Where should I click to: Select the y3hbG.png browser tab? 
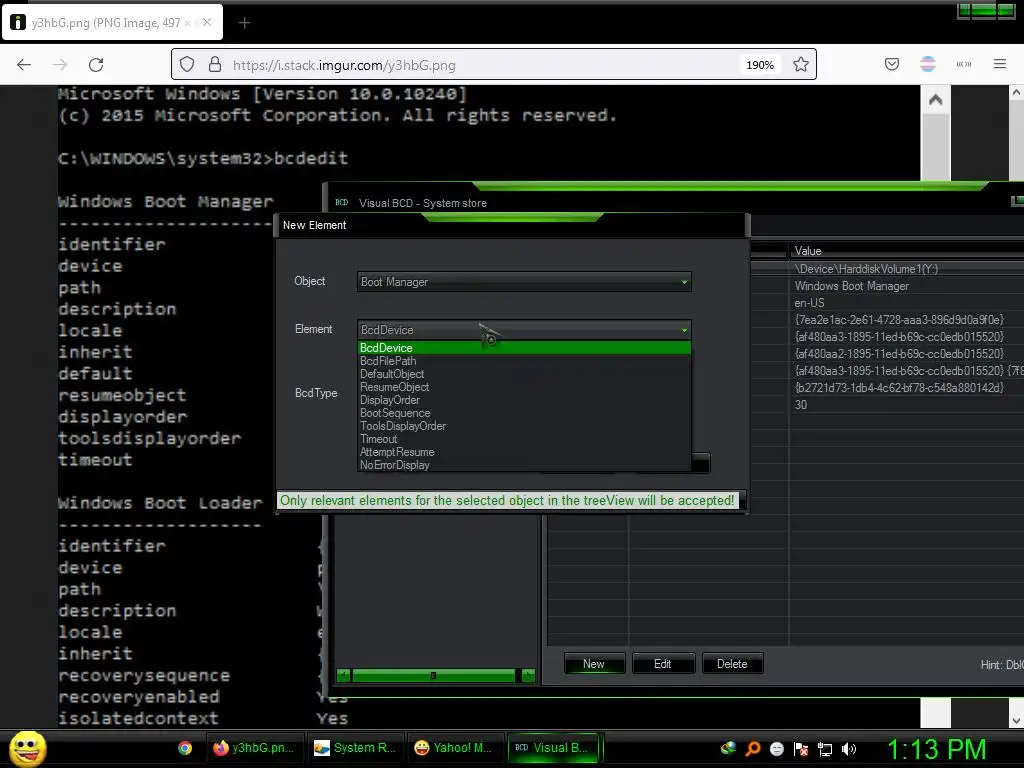[112, 22]
